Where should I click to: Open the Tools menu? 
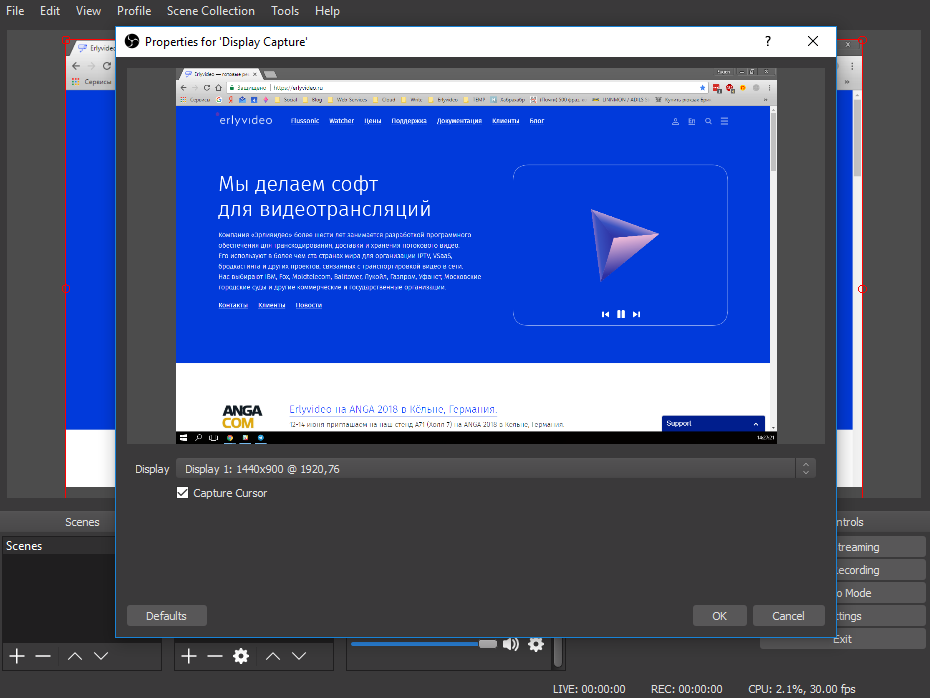[x=285, y=11]
